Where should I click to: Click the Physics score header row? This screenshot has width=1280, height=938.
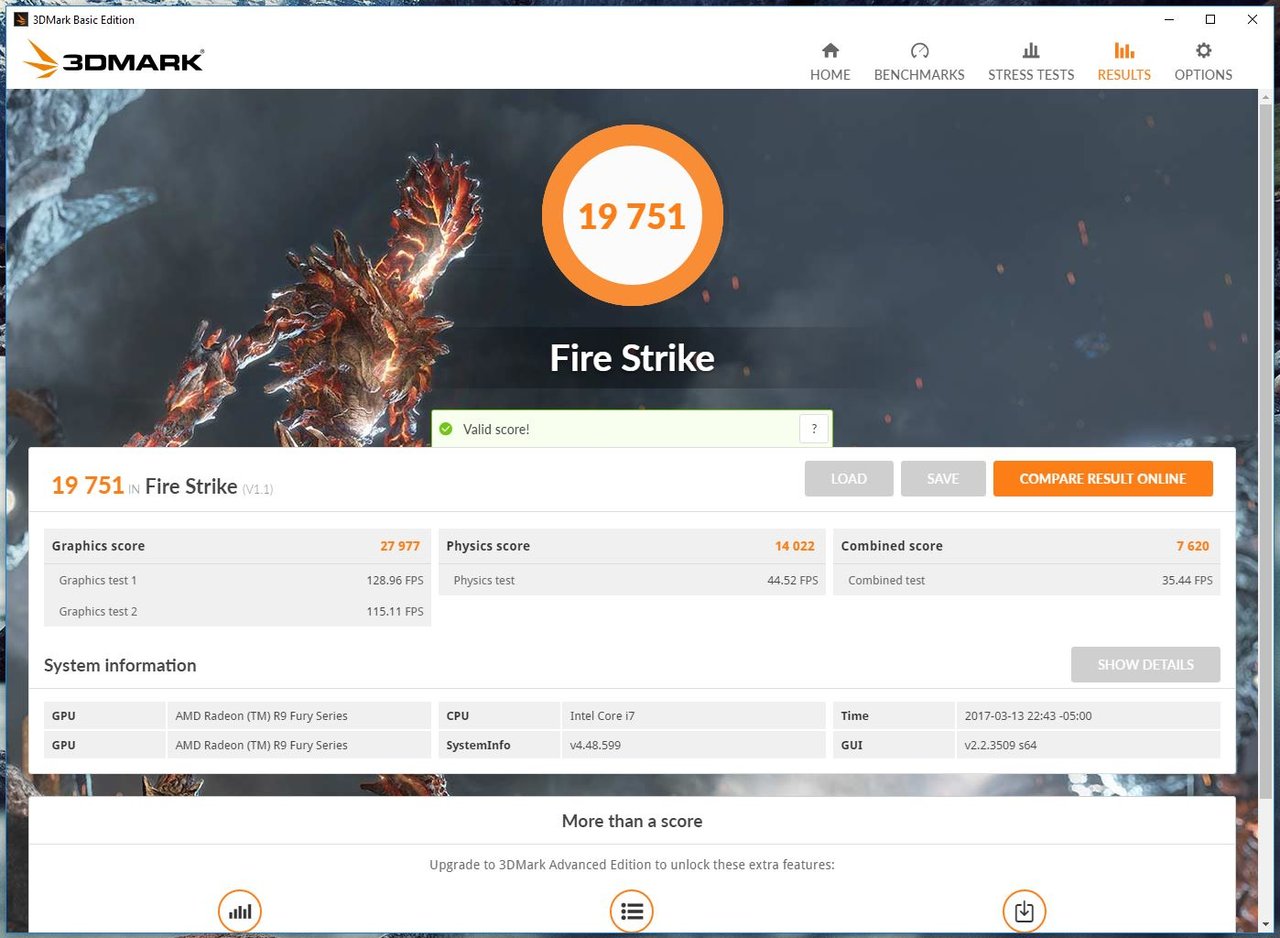pyautogui.click(x=632, y=546)
